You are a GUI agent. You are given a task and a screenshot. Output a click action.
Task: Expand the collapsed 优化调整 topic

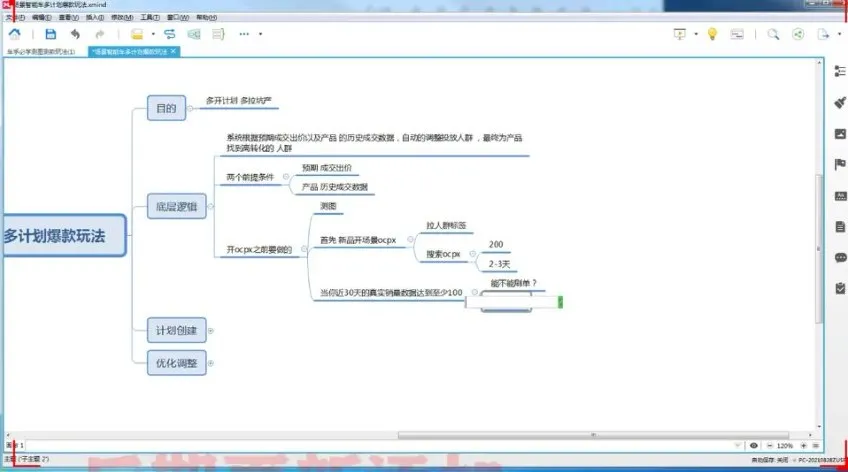point(211,360)
